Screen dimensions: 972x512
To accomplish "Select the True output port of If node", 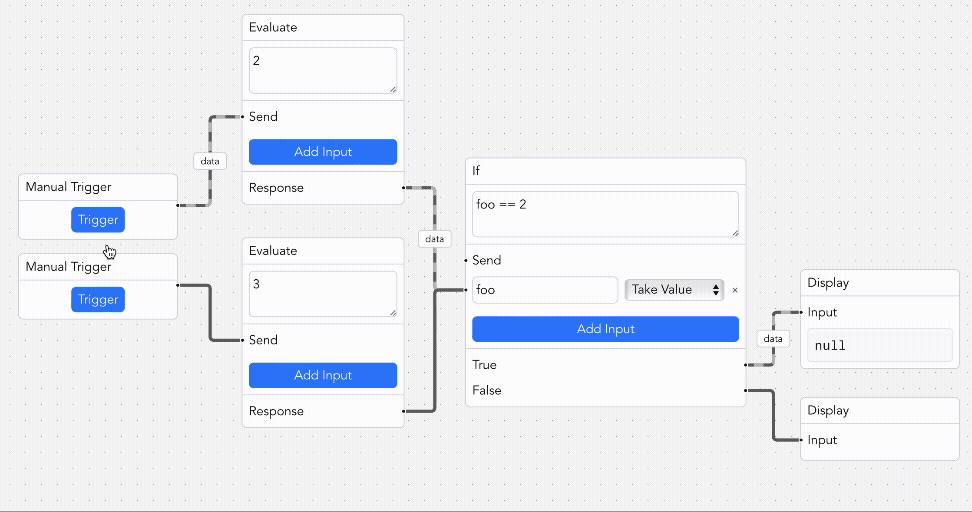I will coord(746,365).
